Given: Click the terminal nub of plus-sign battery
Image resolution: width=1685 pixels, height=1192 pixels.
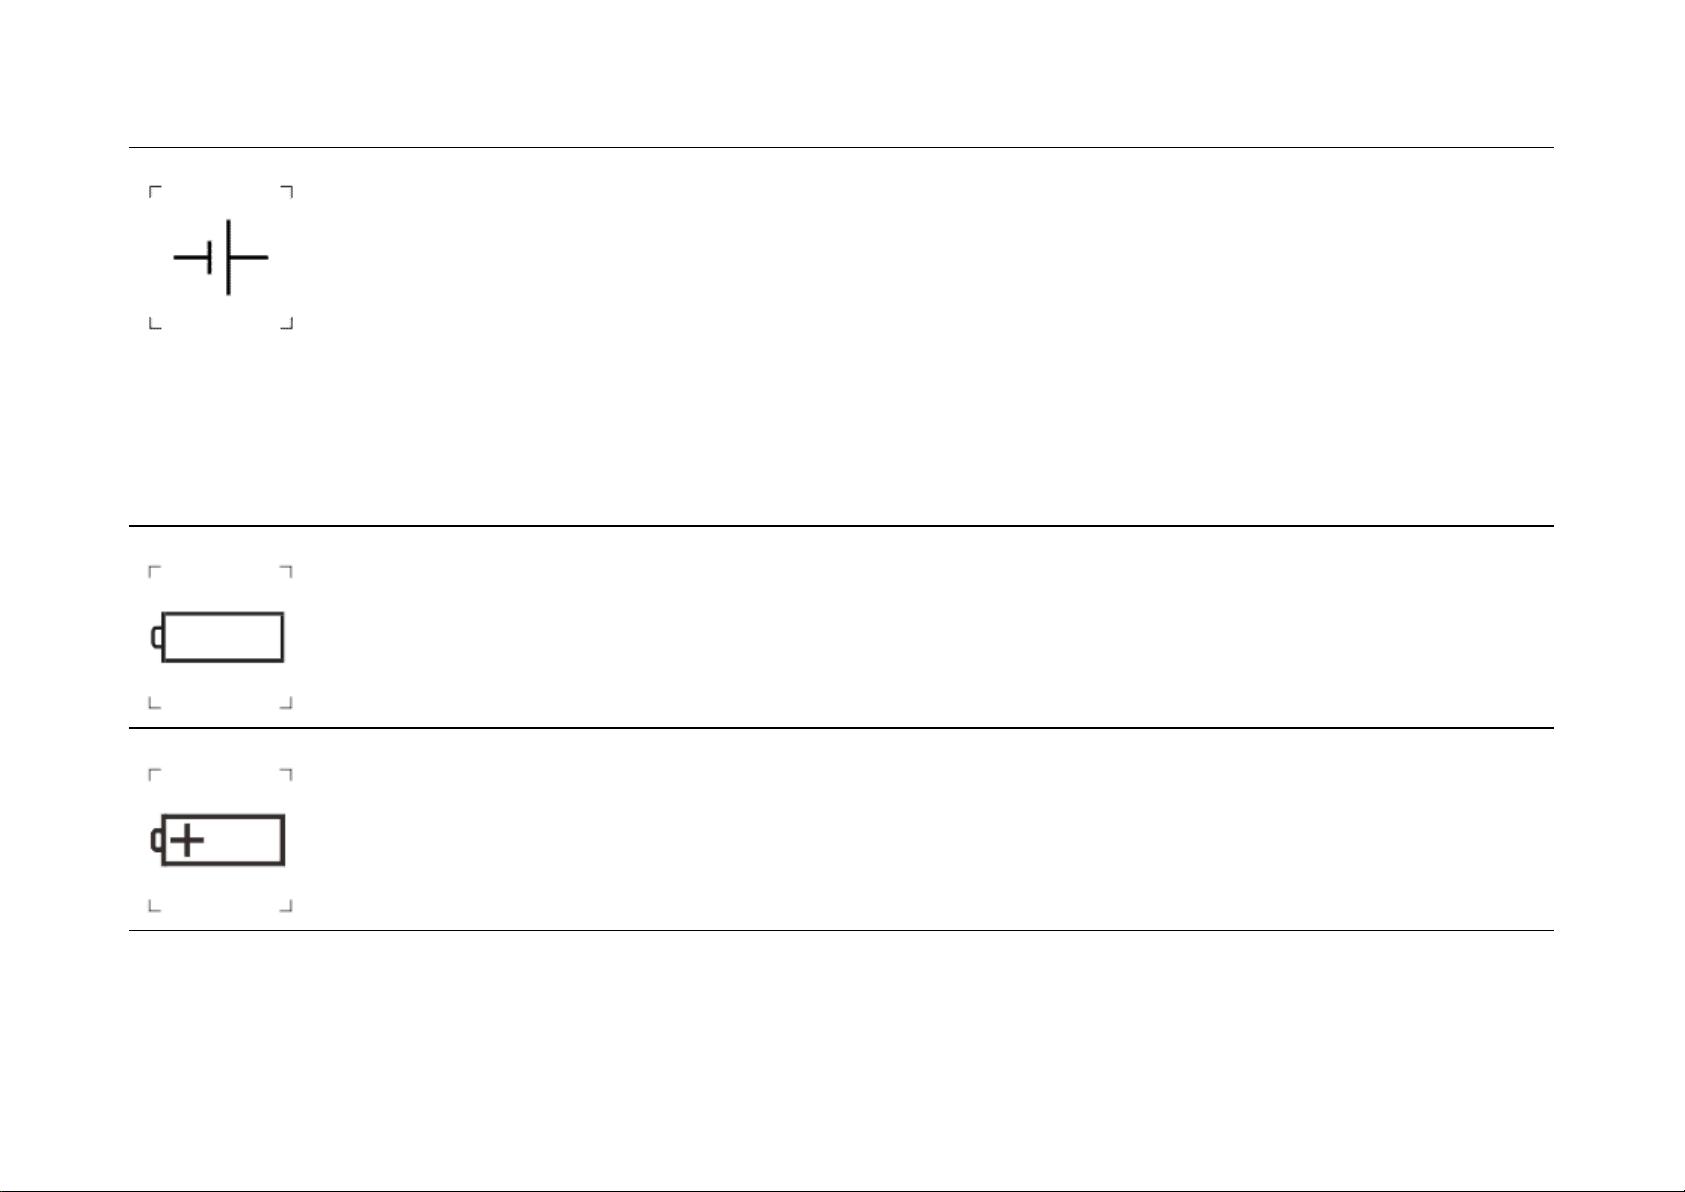Looking at the screenshot, I should tap(156, 840).
